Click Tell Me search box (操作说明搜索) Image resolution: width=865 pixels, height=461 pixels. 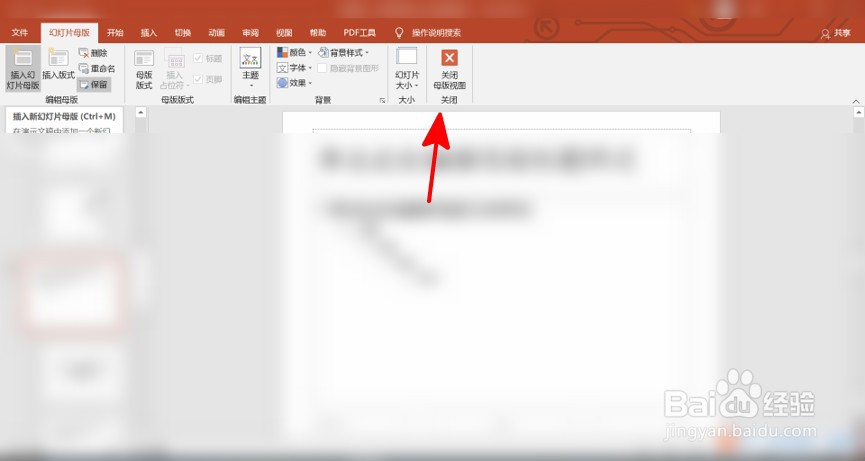tap(436, 33)
